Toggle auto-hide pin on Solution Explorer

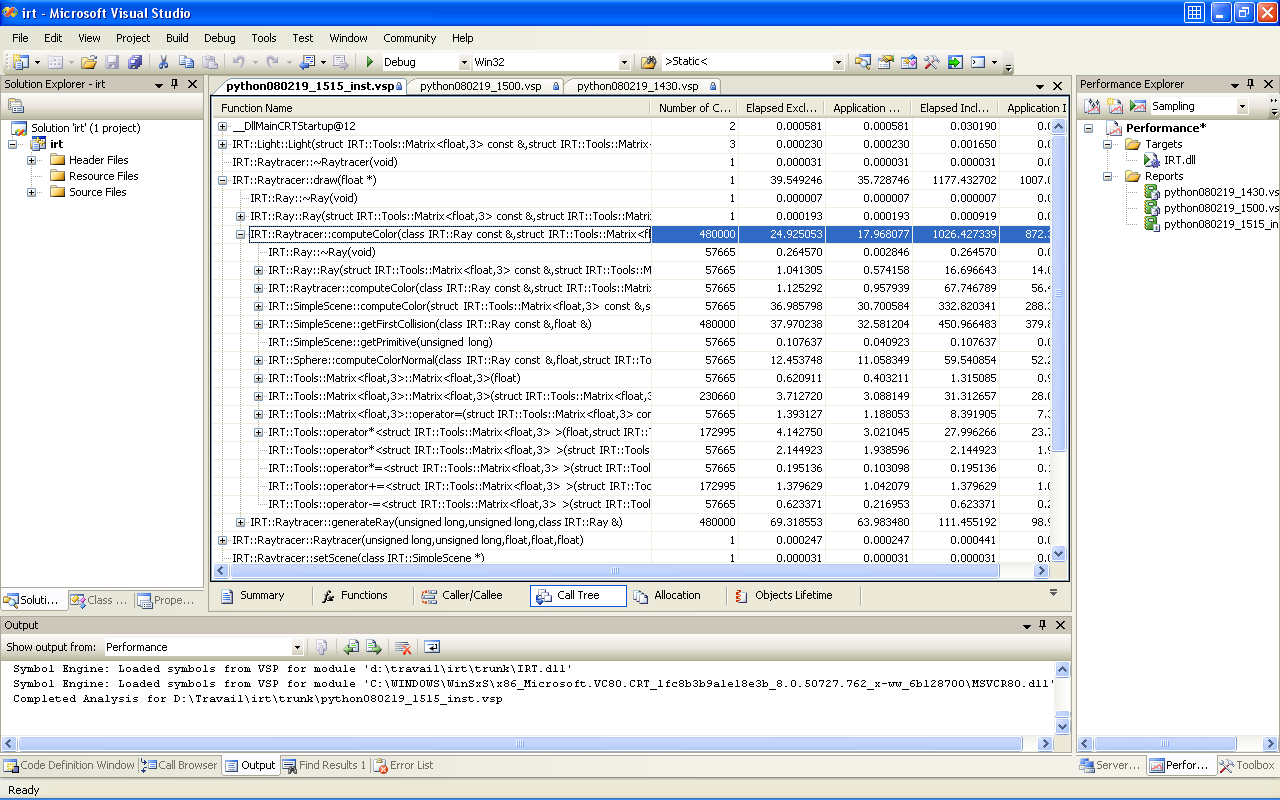point(175,85)
